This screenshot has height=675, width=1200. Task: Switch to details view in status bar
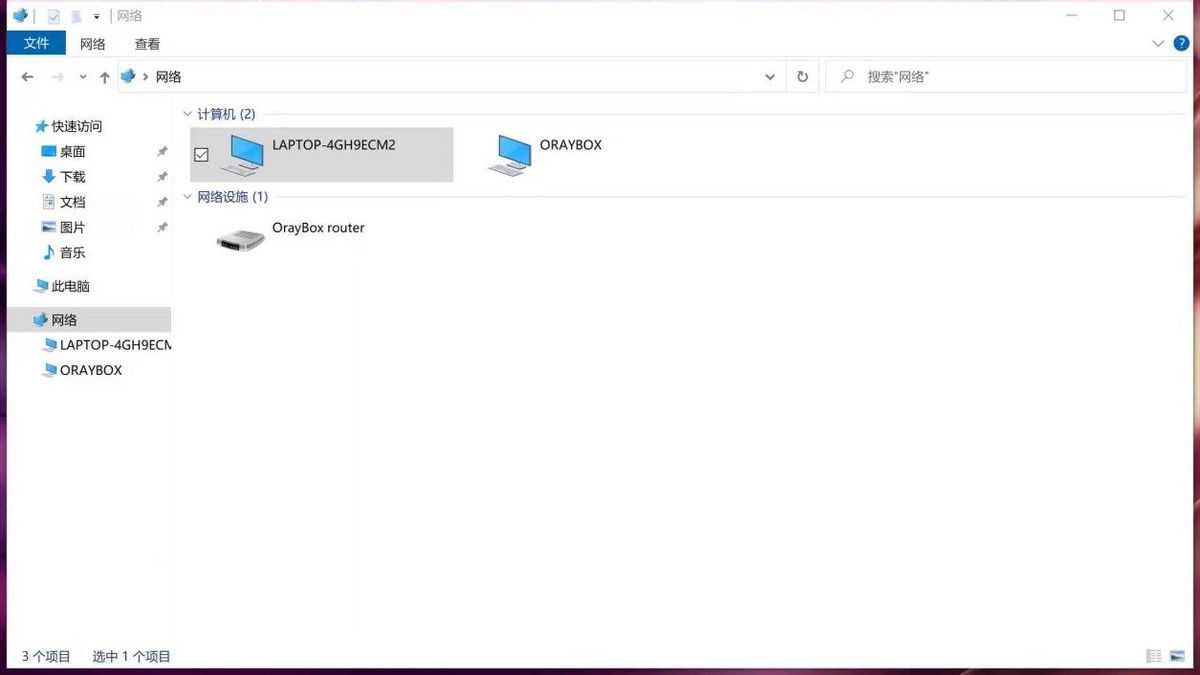[1154, 656]
